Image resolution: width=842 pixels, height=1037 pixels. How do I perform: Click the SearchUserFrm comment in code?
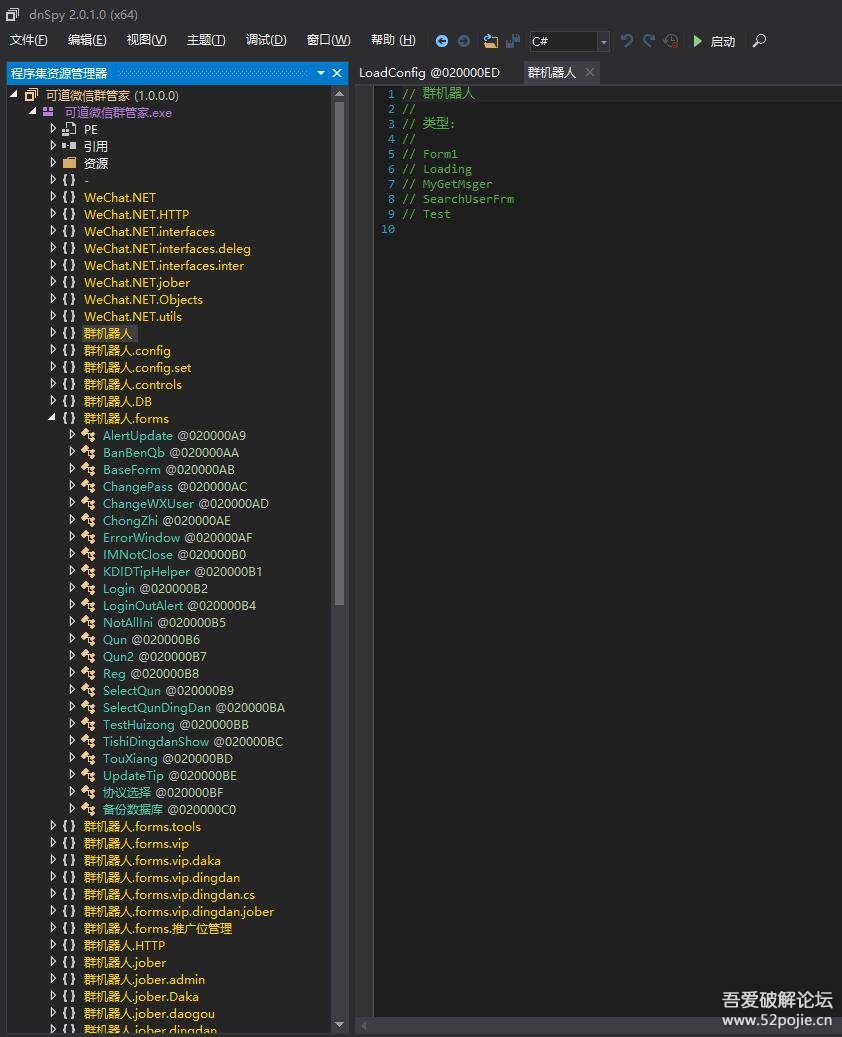click(468, 198)
